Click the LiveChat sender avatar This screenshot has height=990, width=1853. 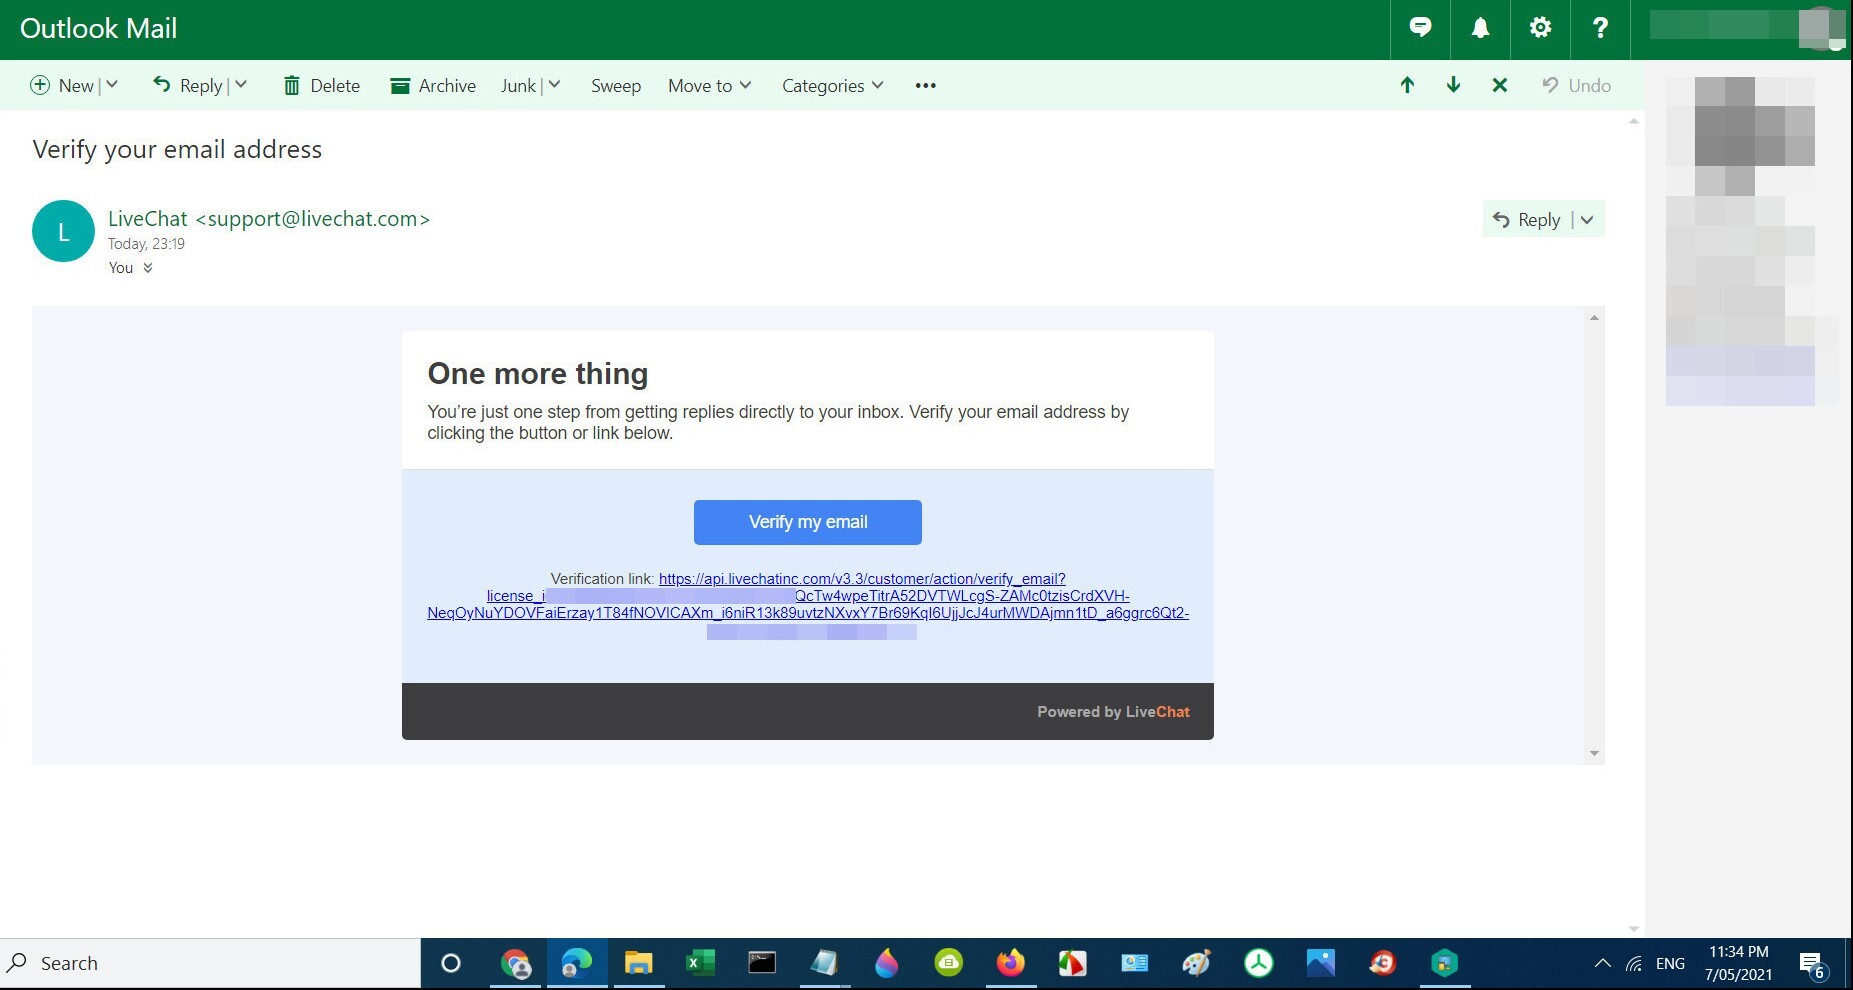coord(63,231)
